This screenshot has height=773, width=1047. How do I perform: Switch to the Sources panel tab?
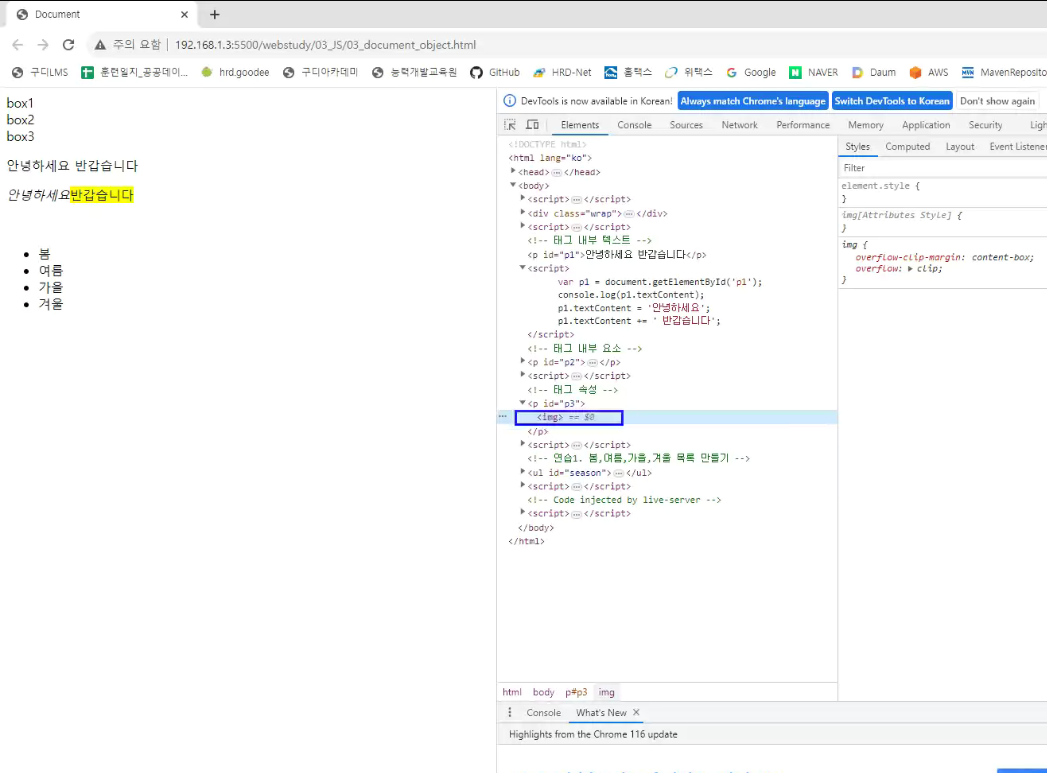(686, 125)
